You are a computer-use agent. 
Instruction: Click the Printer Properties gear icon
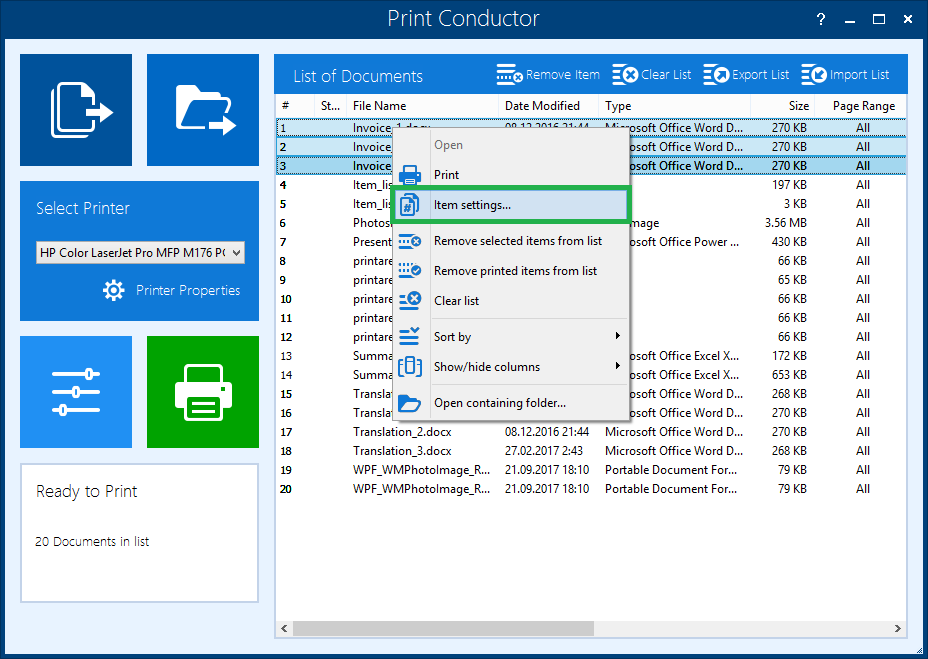point(114,290)
